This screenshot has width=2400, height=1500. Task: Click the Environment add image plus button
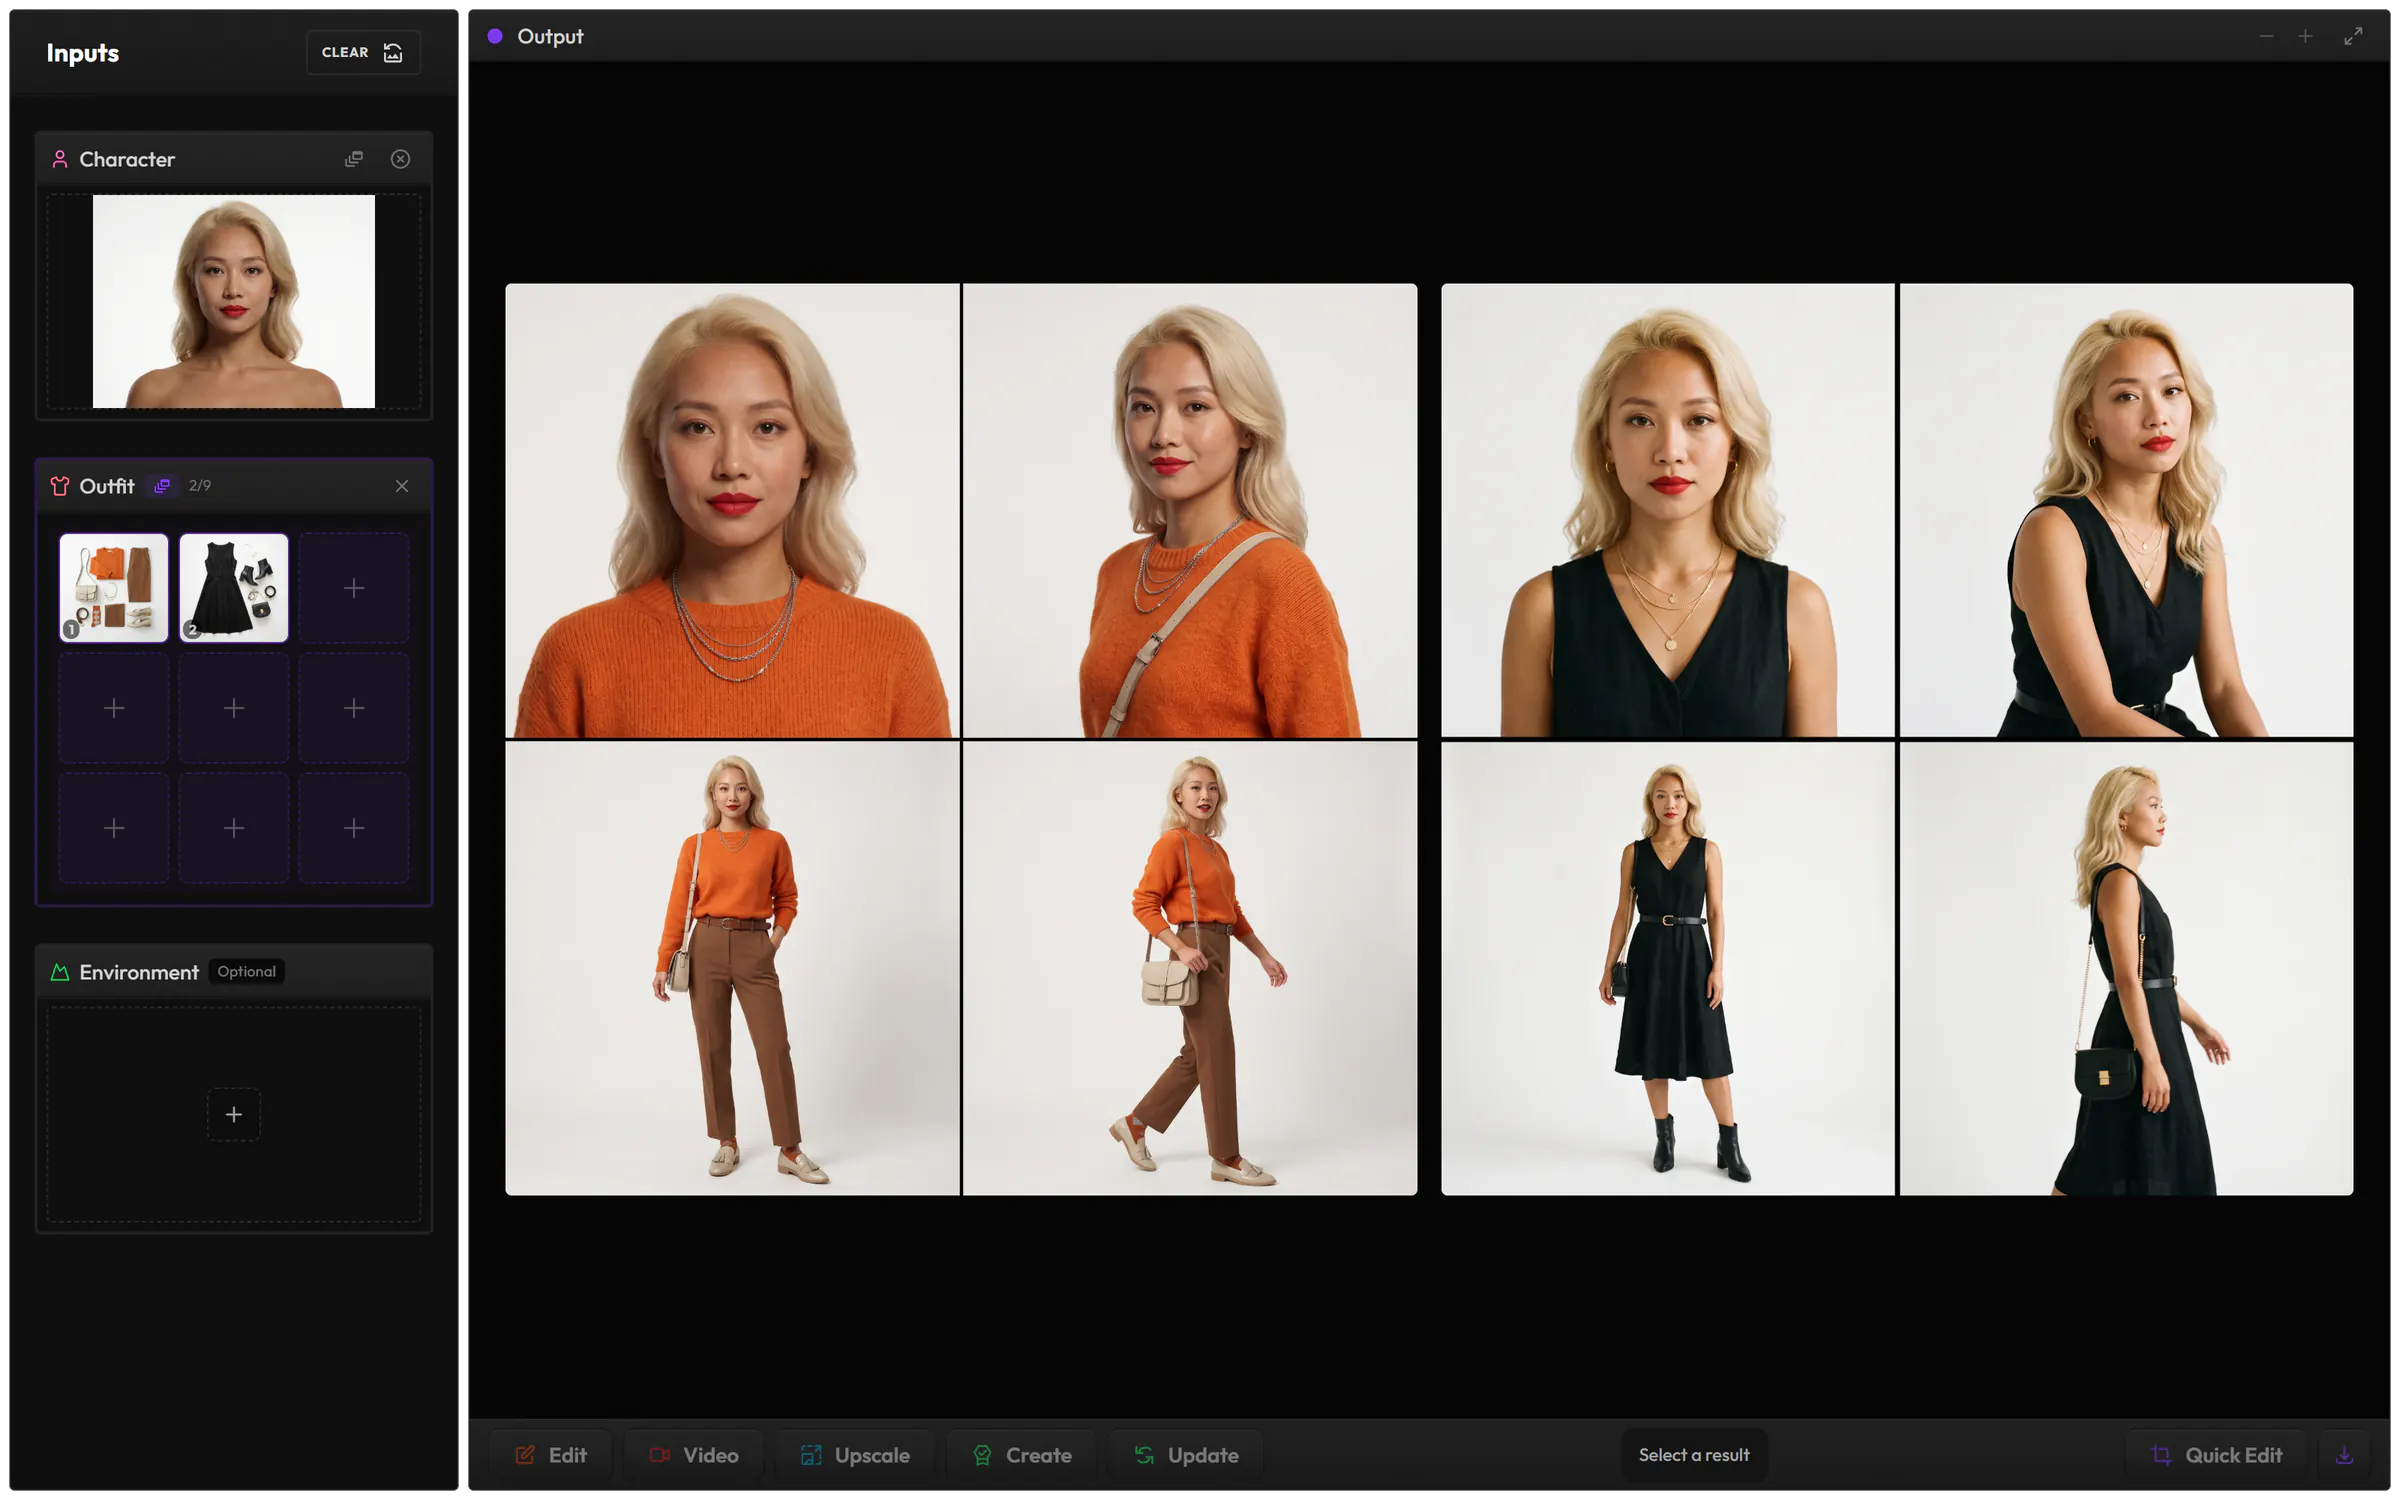[x=234, y=1114]
